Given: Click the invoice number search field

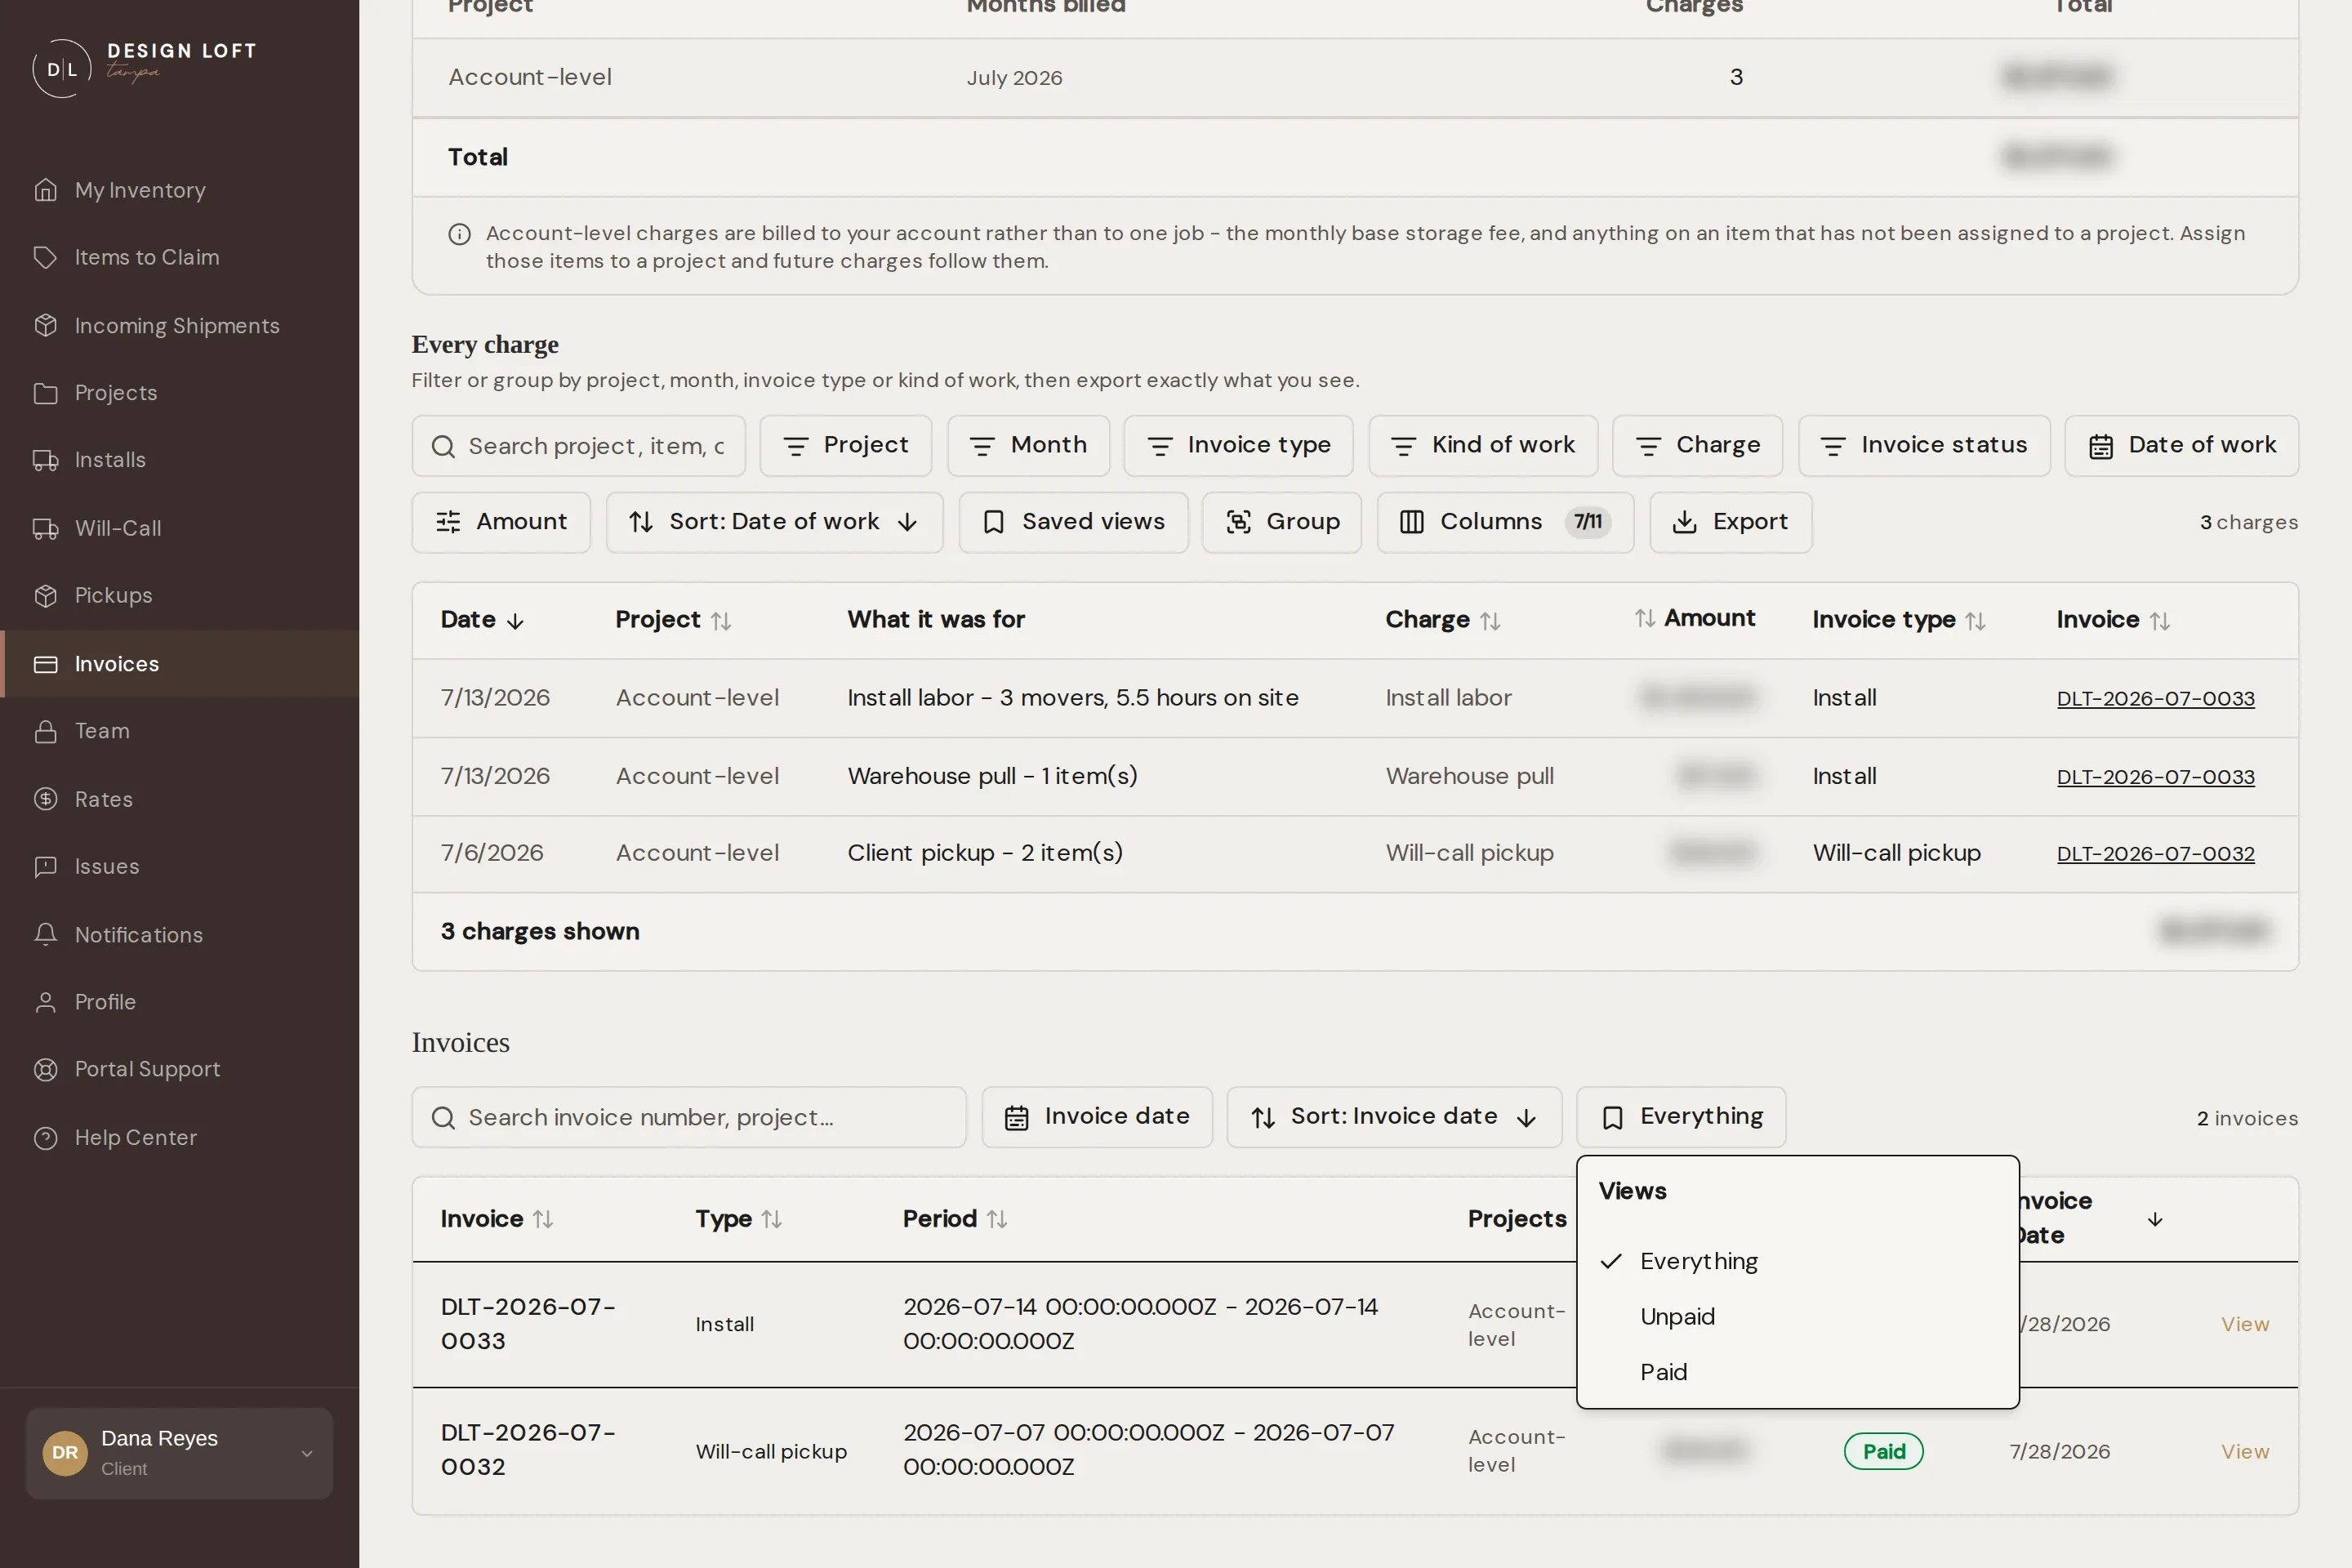Looking at the screenshot, I should point(689,1117).
